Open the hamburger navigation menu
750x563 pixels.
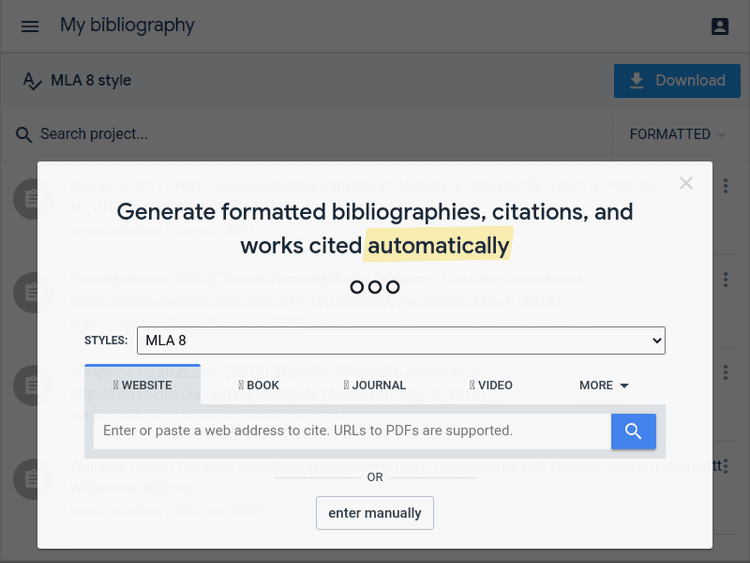coord(30,26)
